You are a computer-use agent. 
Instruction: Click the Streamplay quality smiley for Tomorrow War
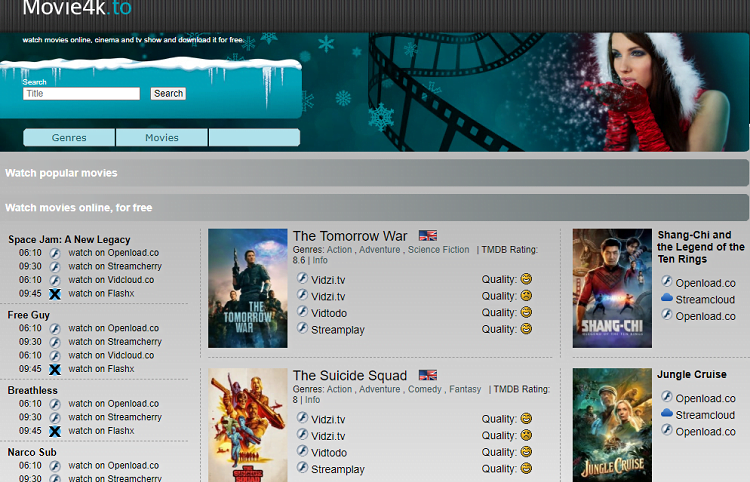(526, 329)
